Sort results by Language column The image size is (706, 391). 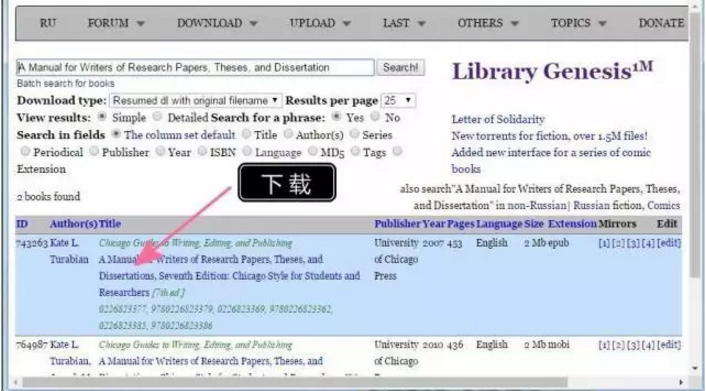click(x=499, y=224)
